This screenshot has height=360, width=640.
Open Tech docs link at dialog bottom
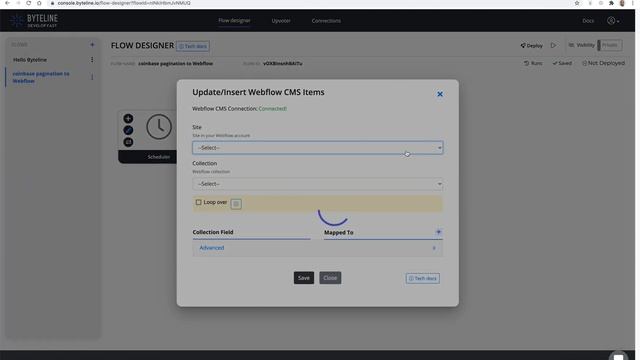coord(422,278)
